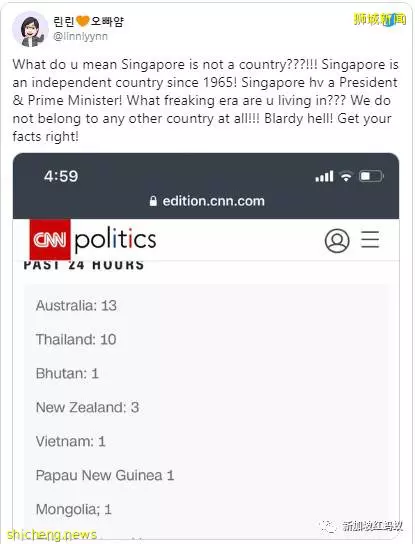Screen dimensions: 415x544
Task: Click the 4:59 clock in status bar
Action: pyautogui.click(x=61, y=176)
